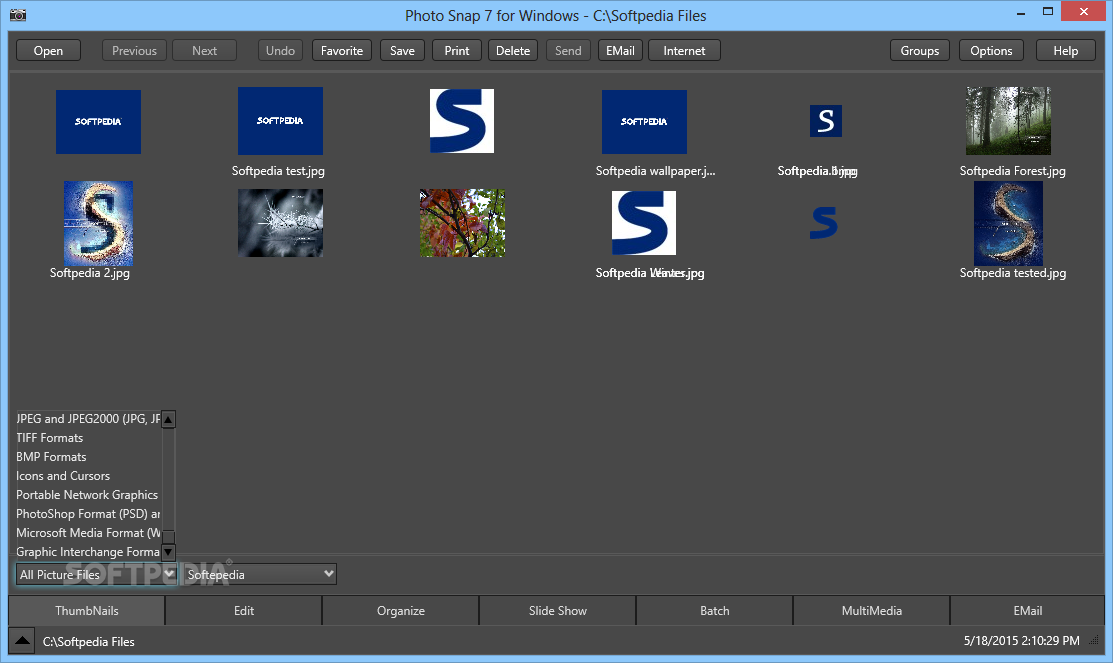Select the small blue S thumbnail without background
The image size is (1113, 663).
coord(824,223)
